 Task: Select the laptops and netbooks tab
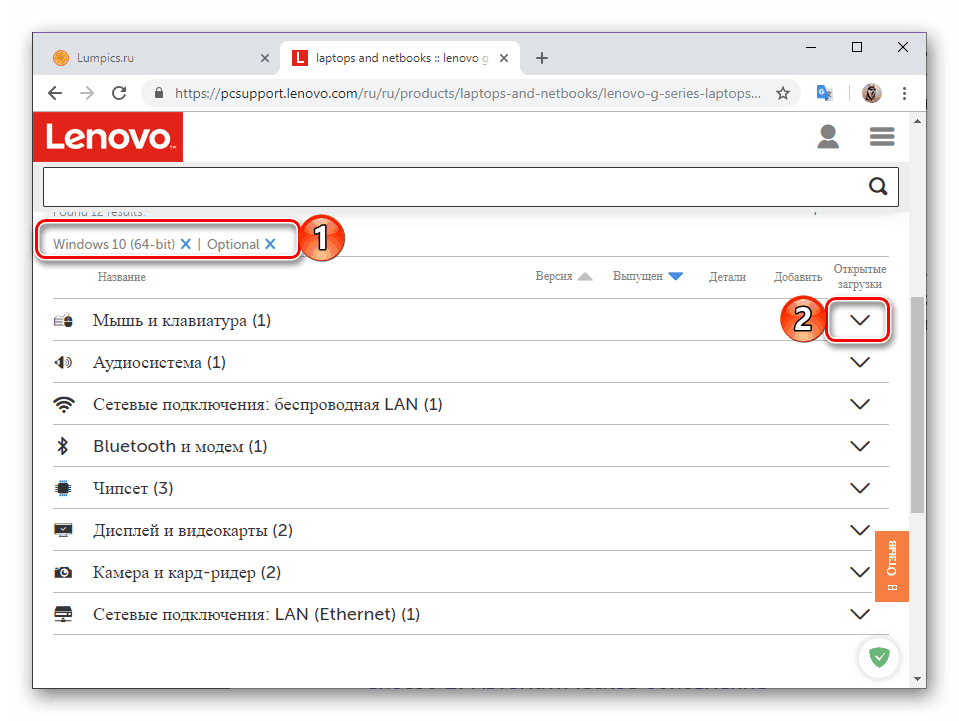401,58
